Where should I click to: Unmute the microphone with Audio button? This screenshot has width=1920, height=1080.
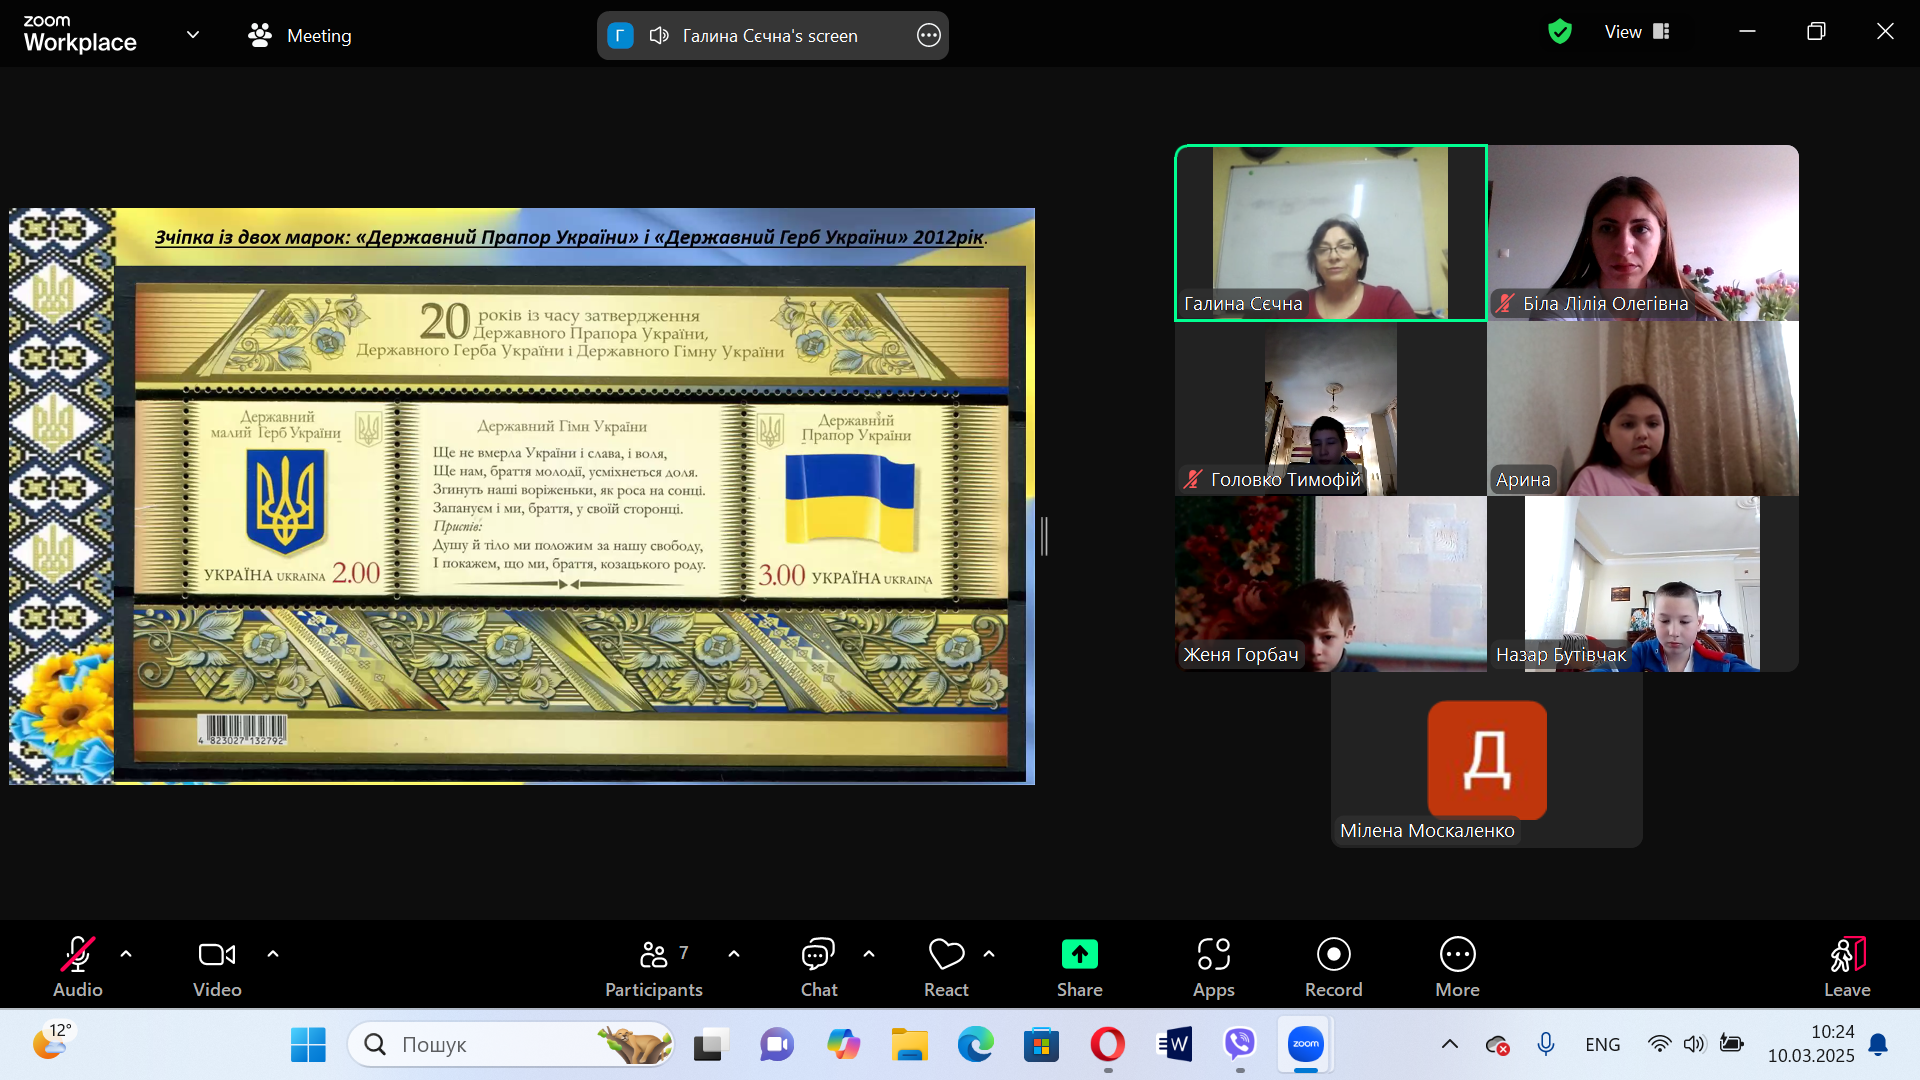pos(78,966)
